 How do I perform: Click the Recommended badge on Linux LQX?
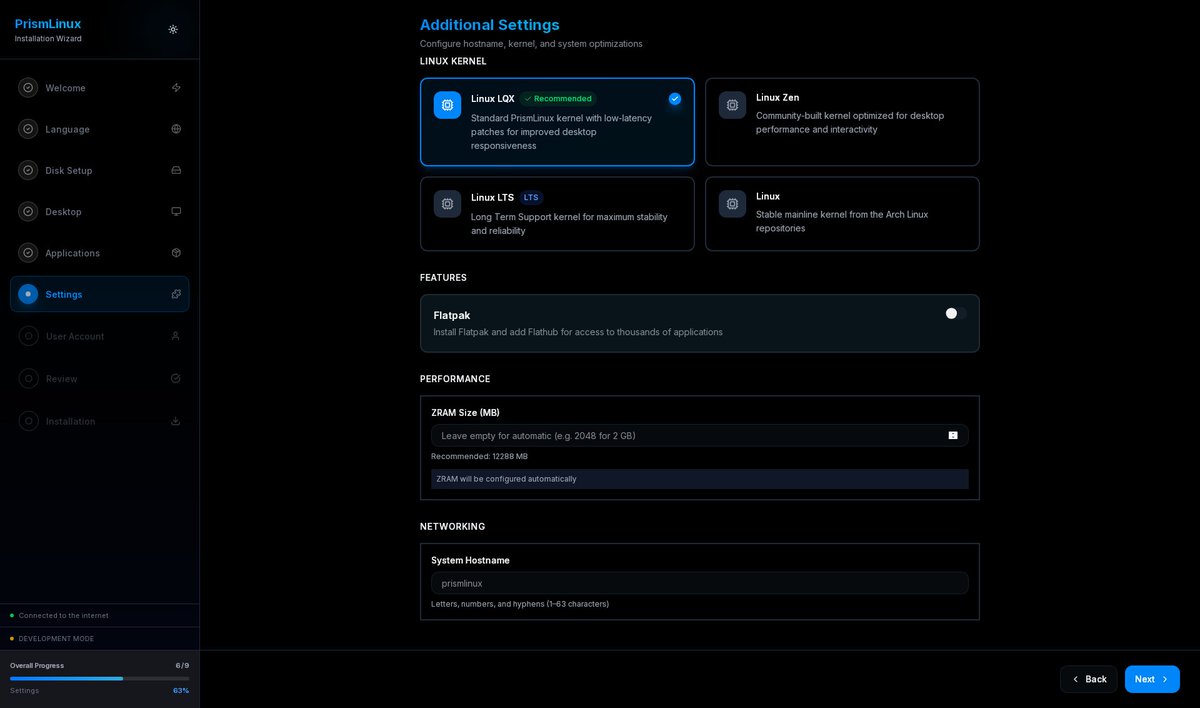558,99
